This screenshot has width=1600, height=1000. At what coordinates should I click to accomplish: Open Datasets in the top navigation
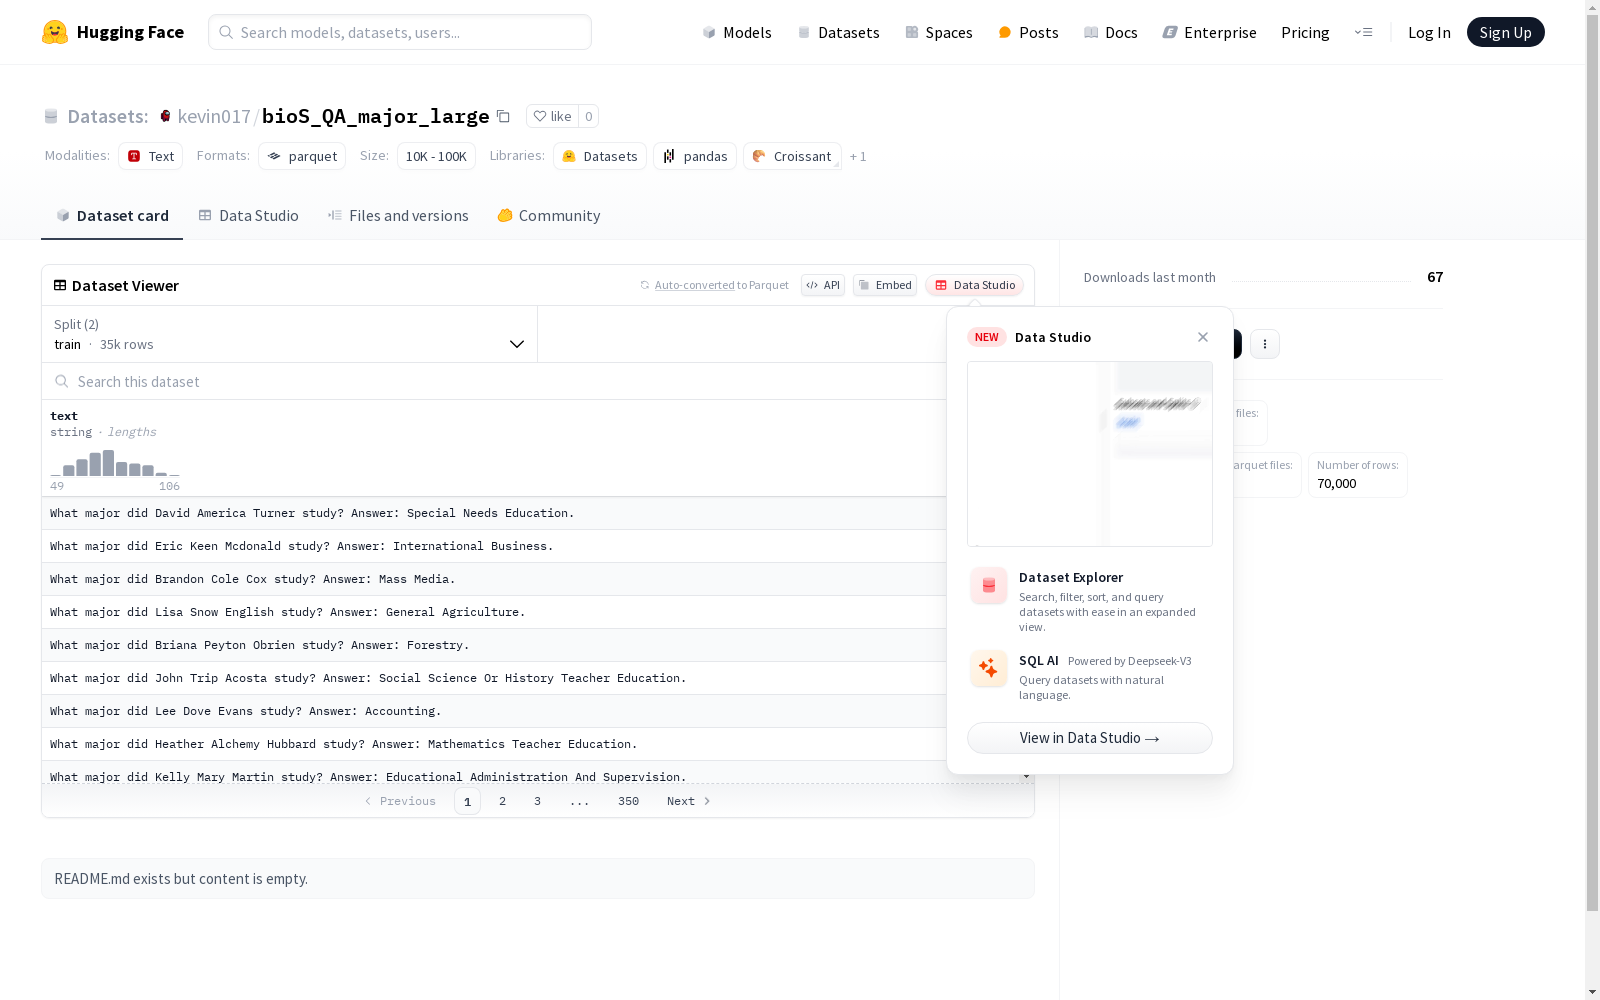coord(838,32)
